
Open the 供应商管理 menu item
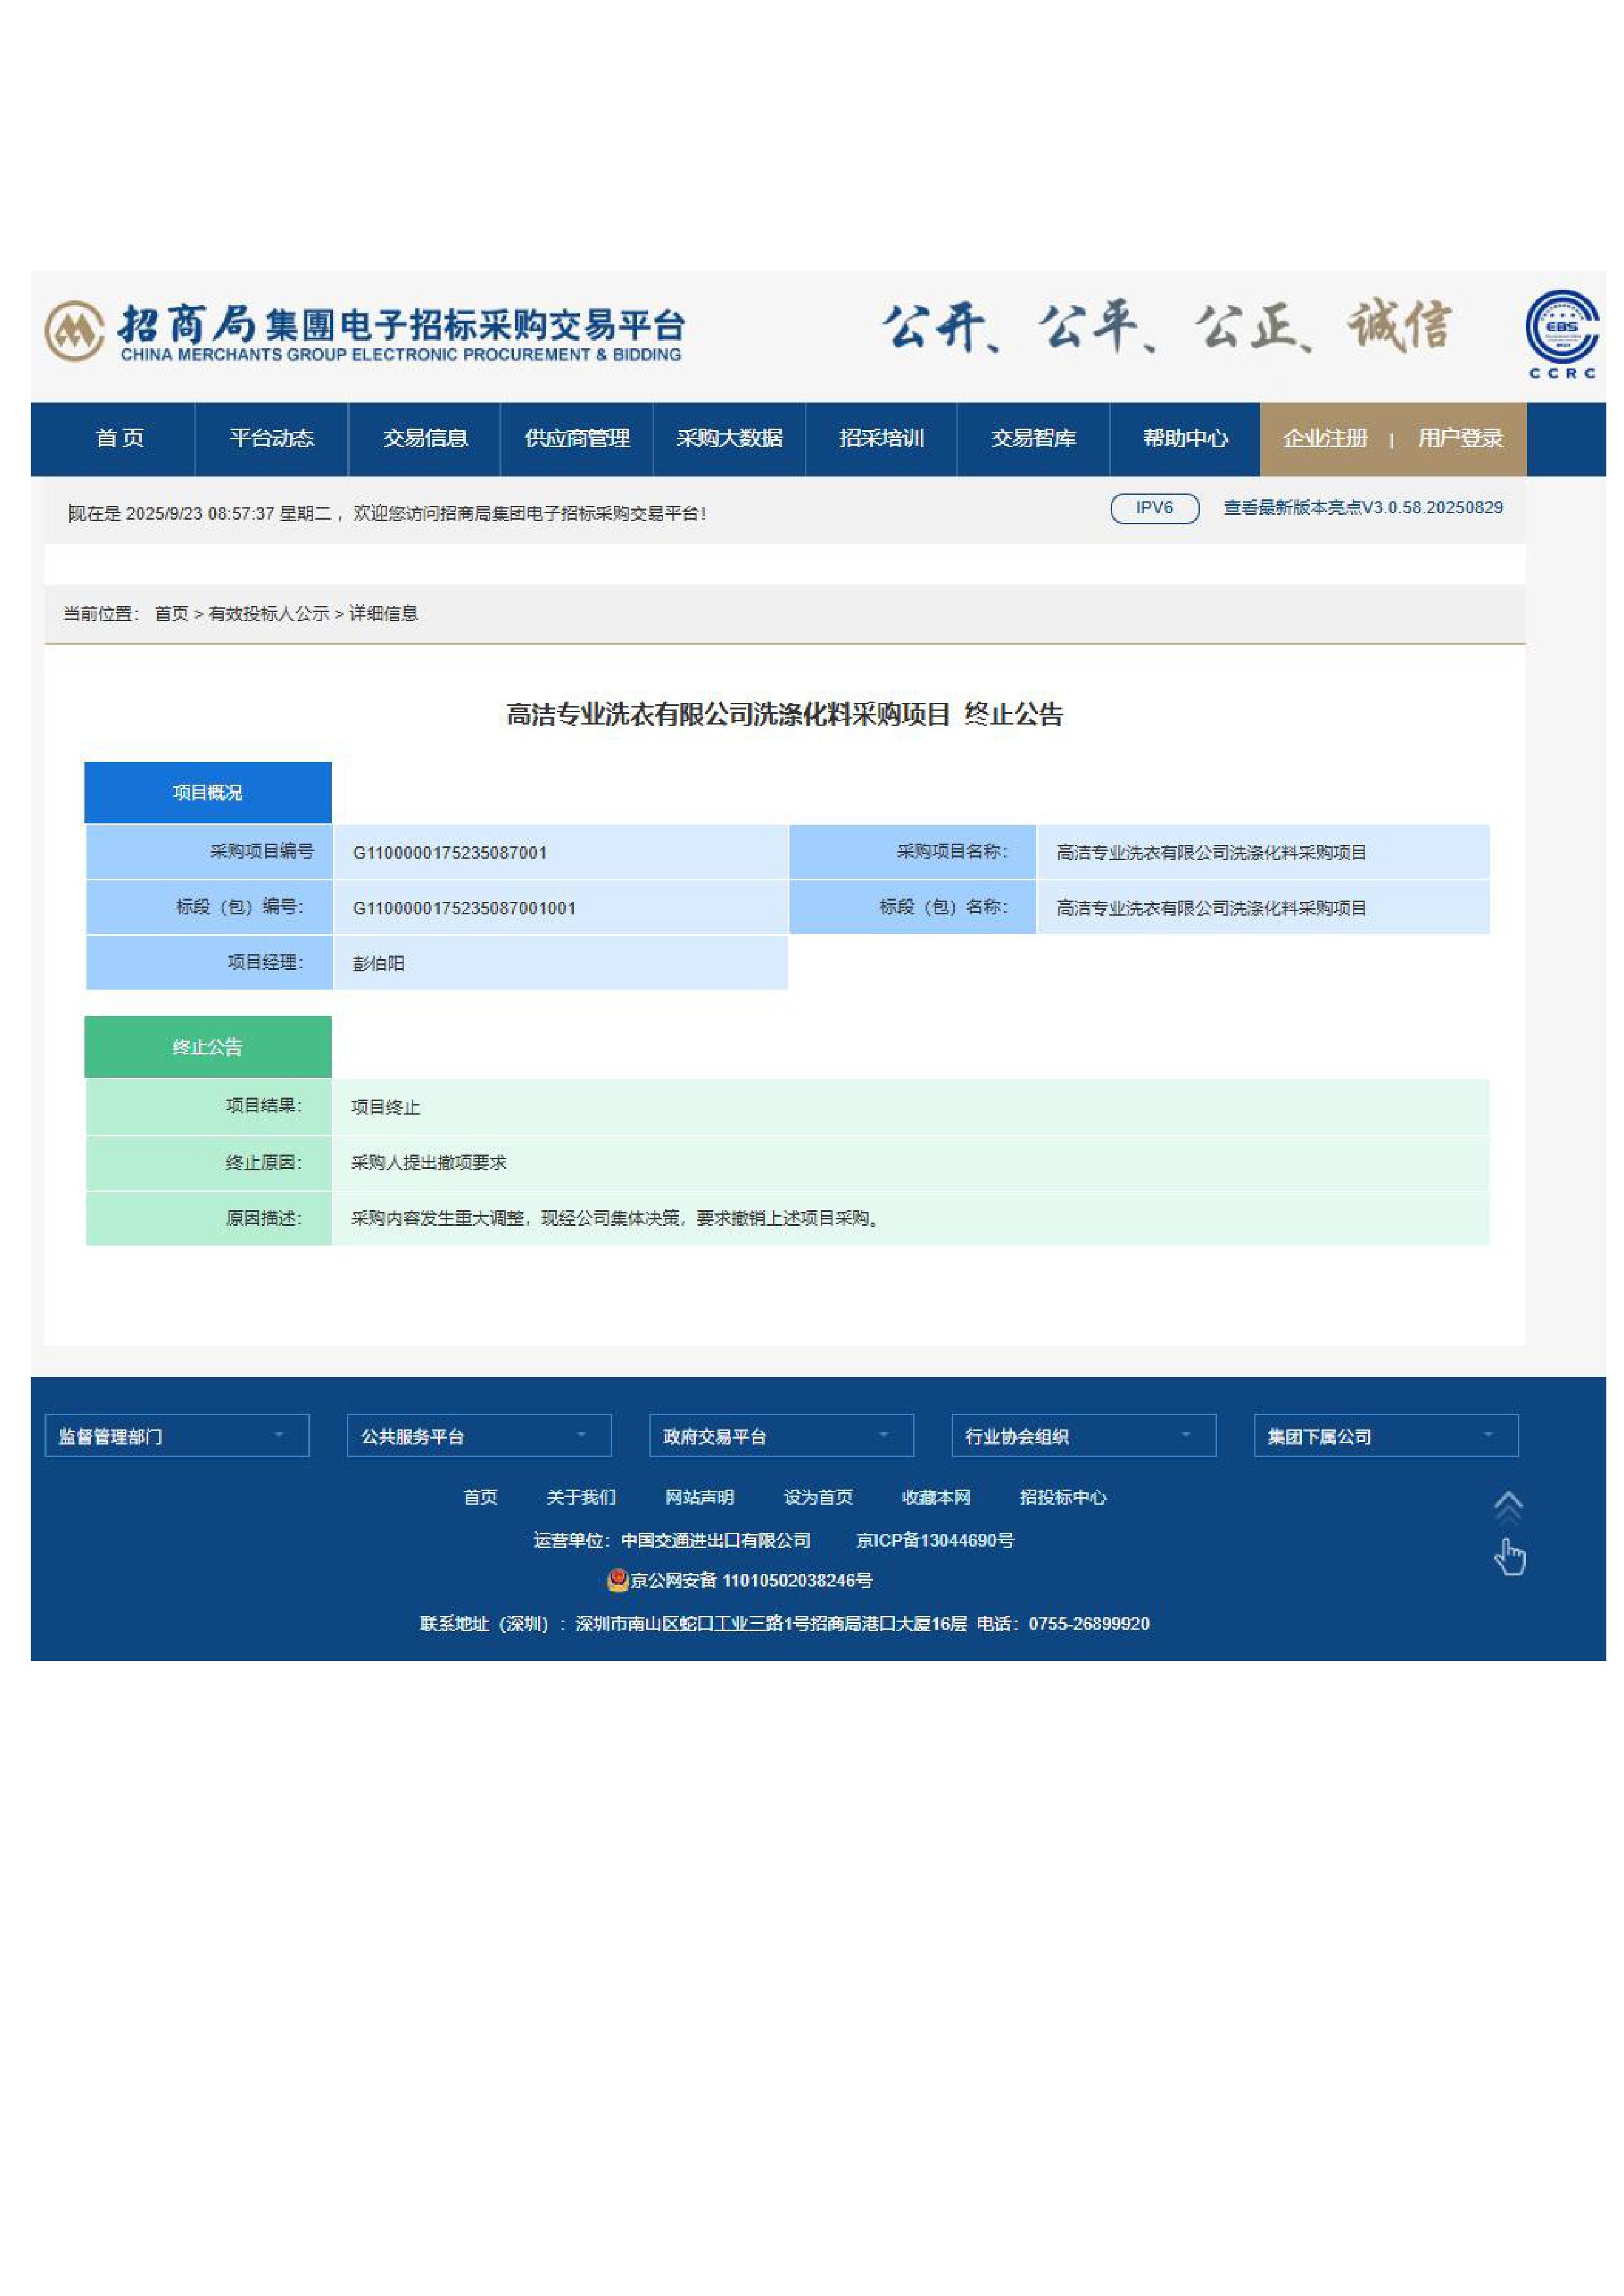point(577,438)
